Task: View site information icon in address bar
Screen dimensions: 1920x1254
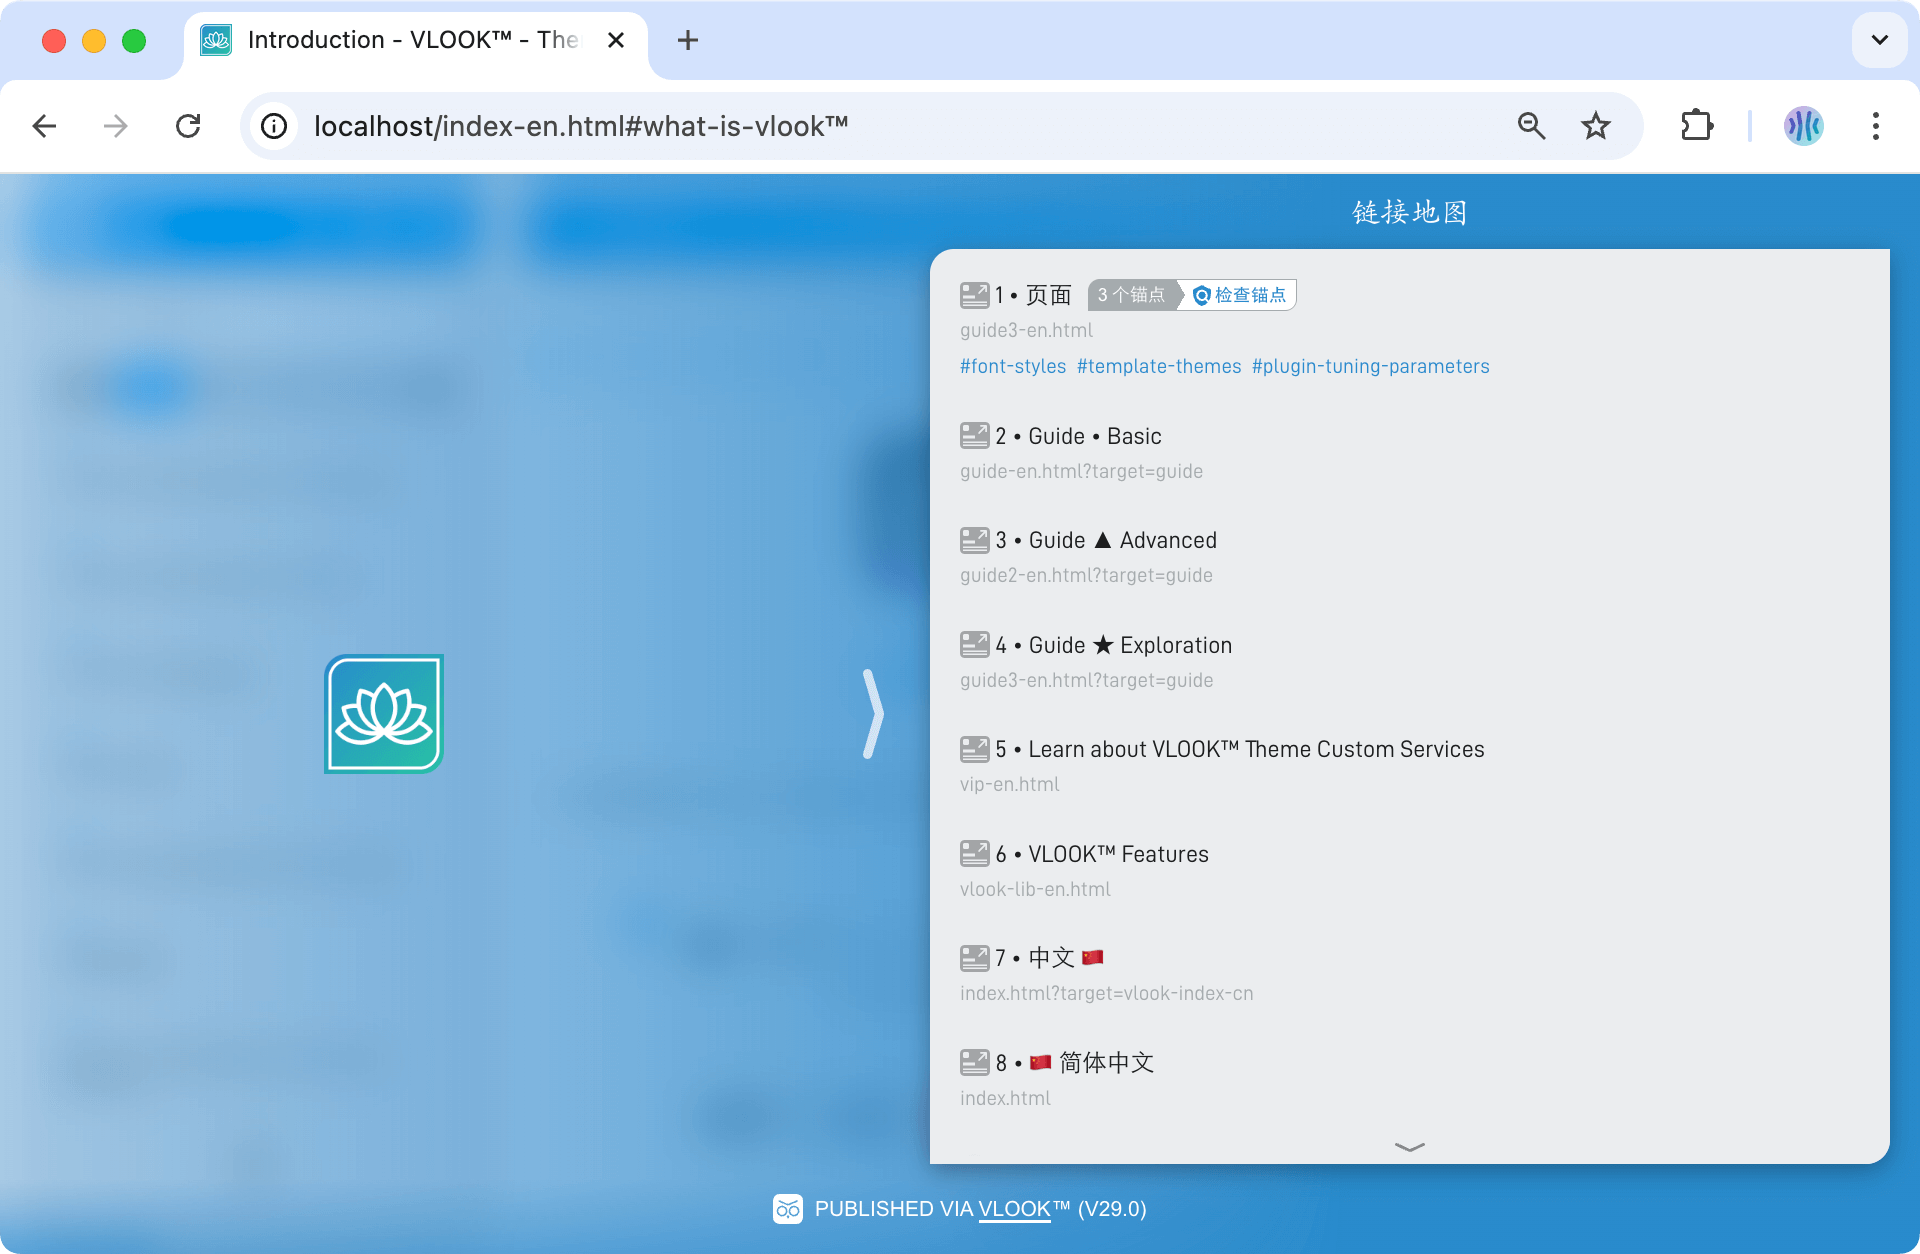Action: pos(274,126)
